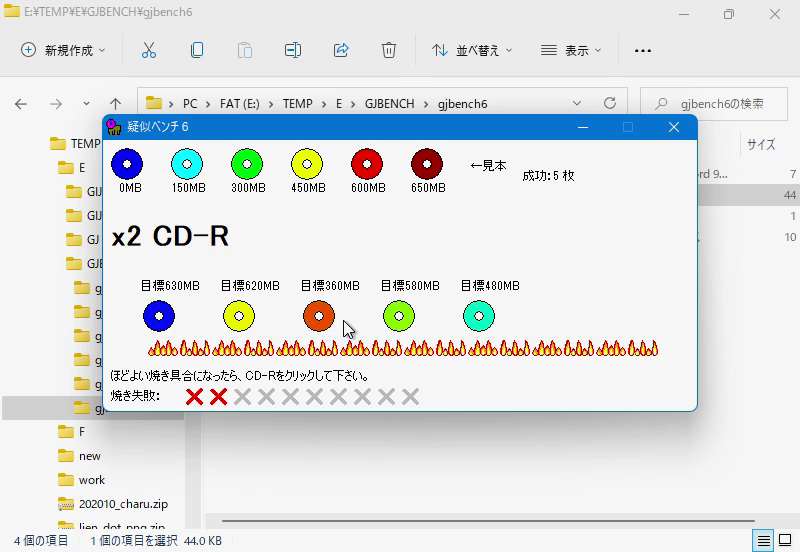Open the 新規作成 menu in Explorer
Viewport: 800px width, 552px height.
coord(63,50)
